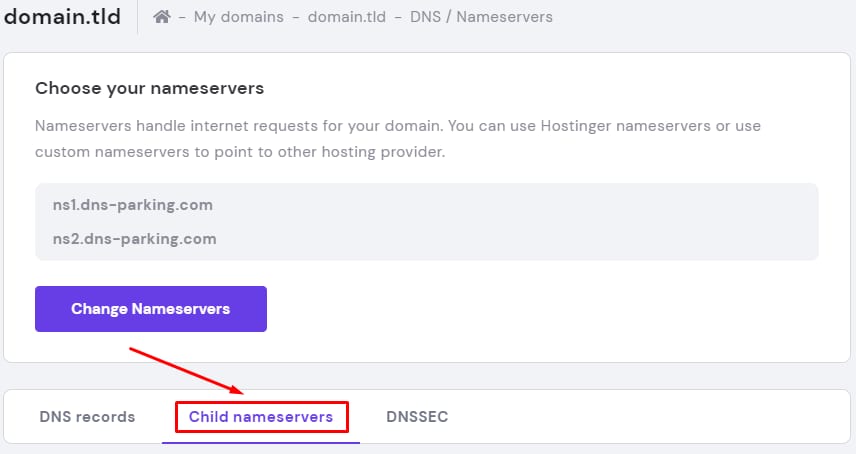The image size is (856, 454).
Task: Click DNS / Nameservers breadcrumb item
Action: [481, 17]
